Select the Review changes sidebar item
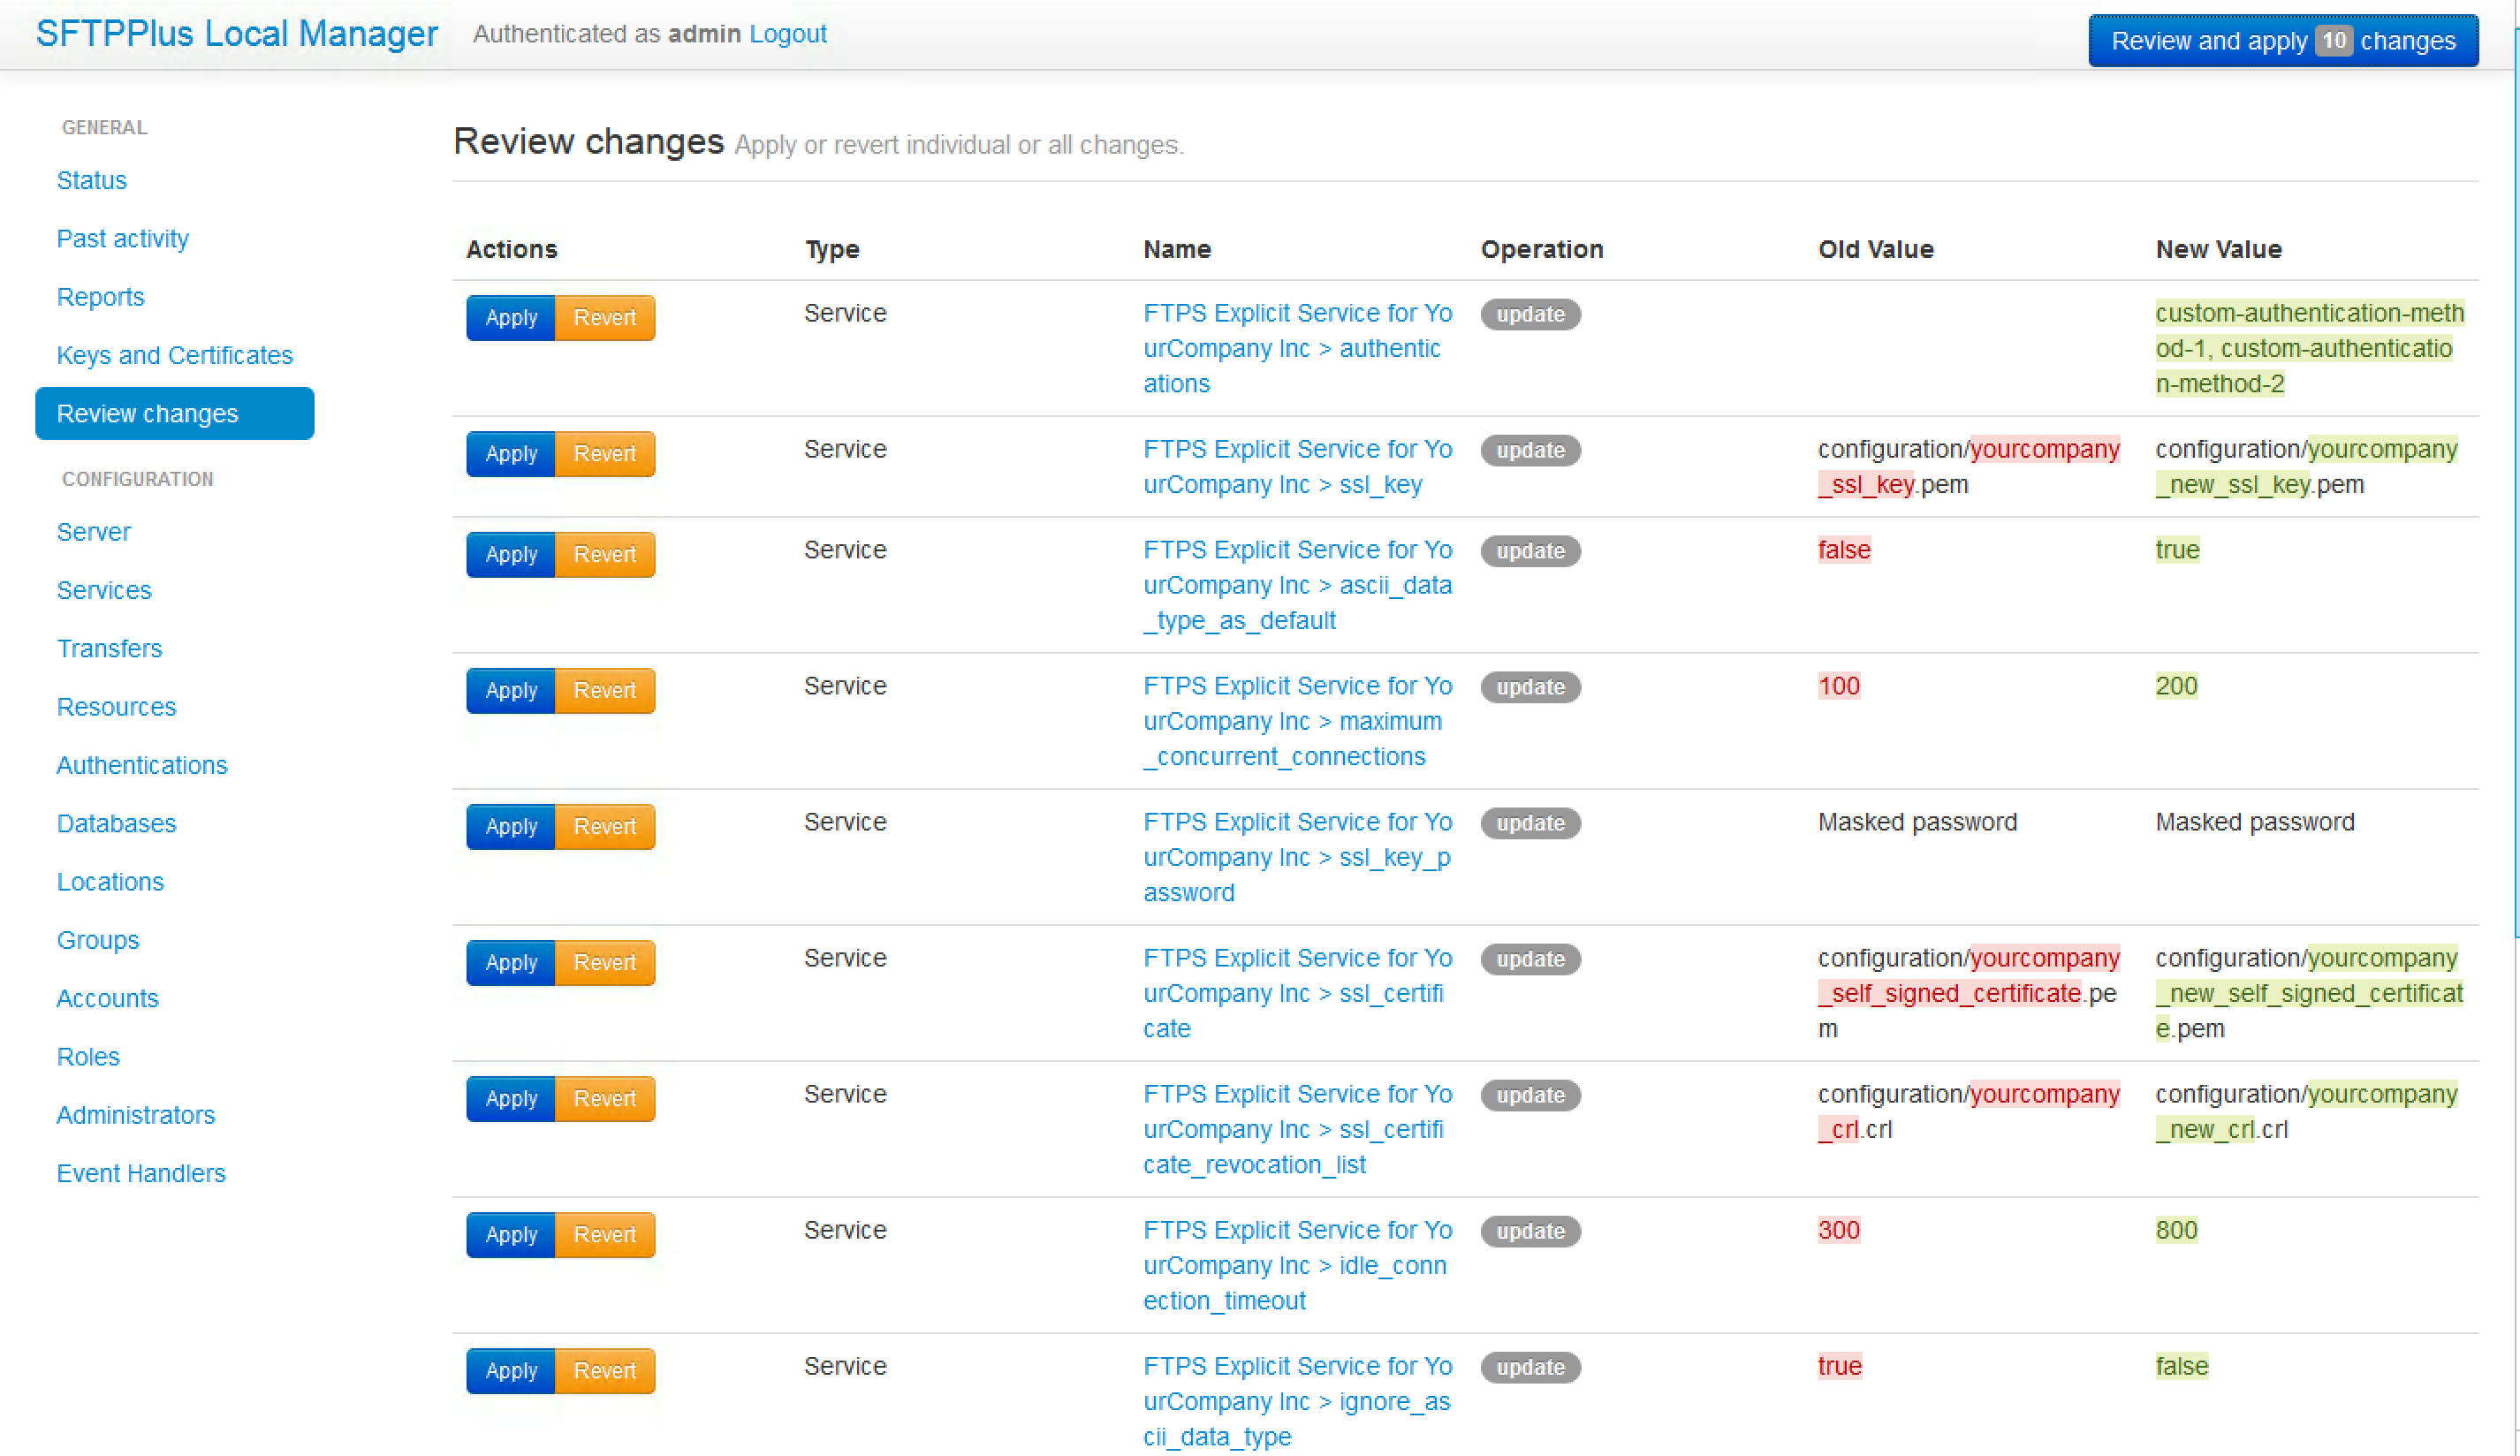 [x=174, y=414]
